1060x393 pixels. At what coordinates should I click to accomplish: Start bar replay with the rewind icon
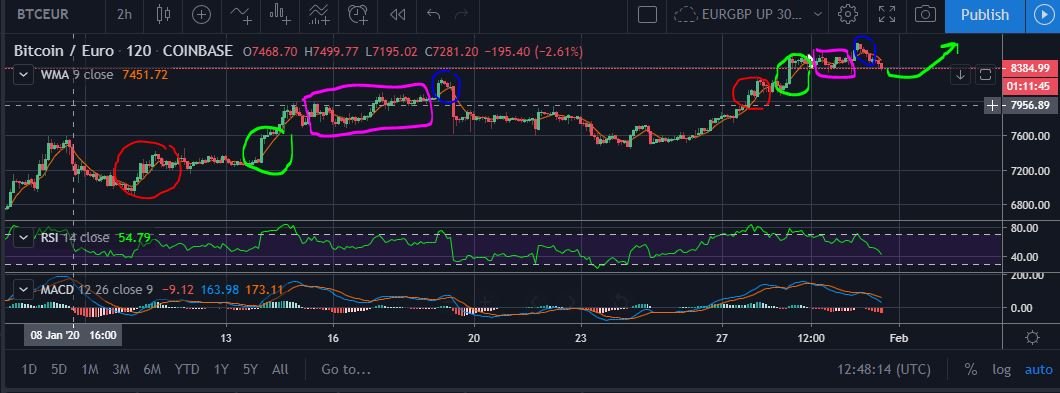tap(398, 14)
